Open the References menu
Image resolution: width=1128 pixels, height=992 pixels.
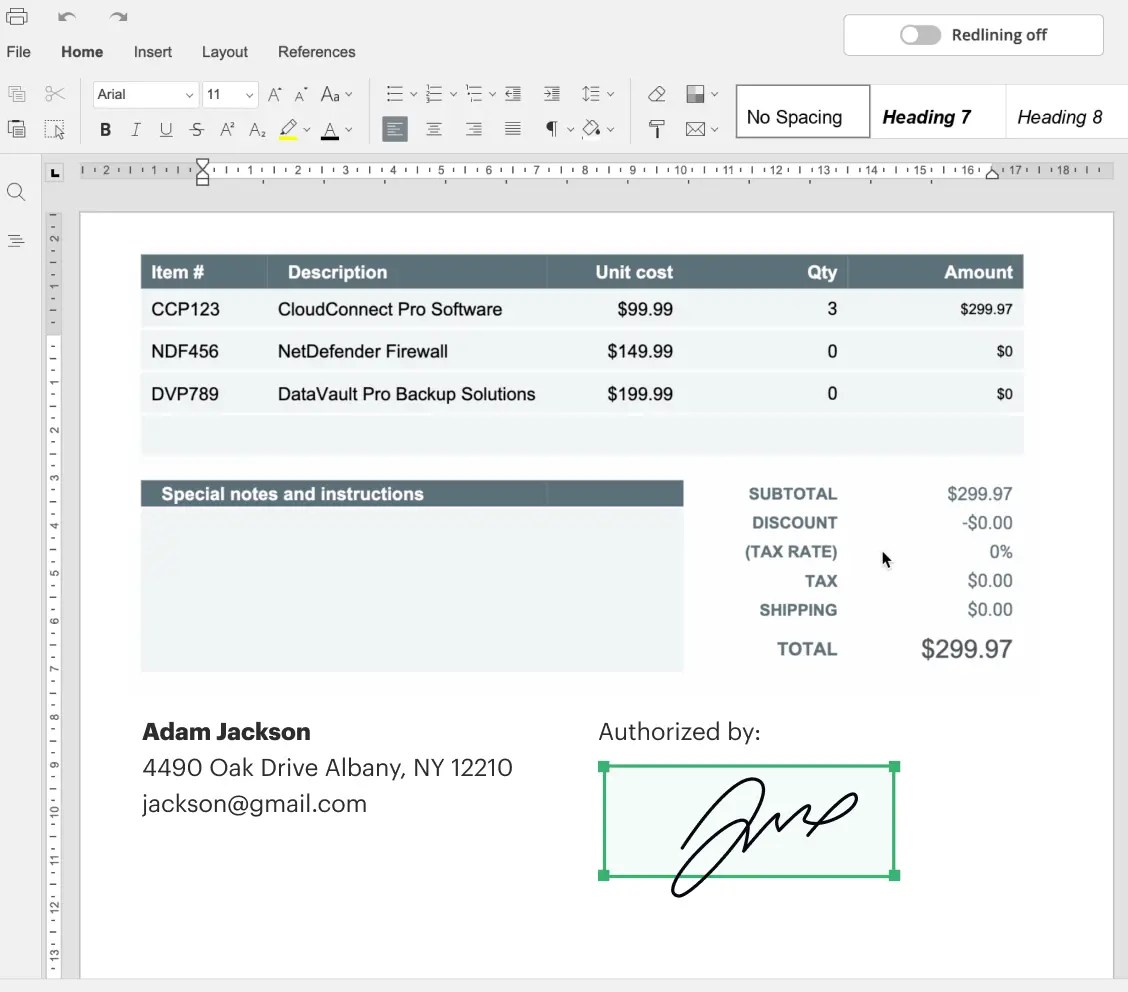pyautogui.click(x=317, y=52)
